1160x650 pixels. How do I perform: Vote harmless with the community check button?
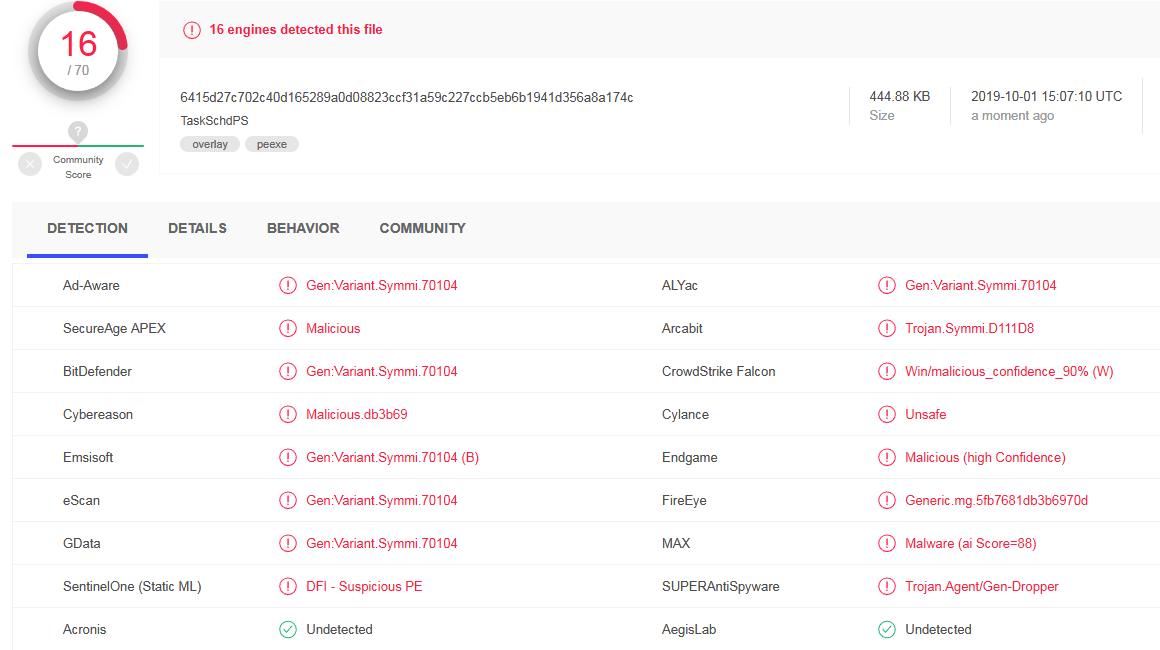tap(127, 163)
